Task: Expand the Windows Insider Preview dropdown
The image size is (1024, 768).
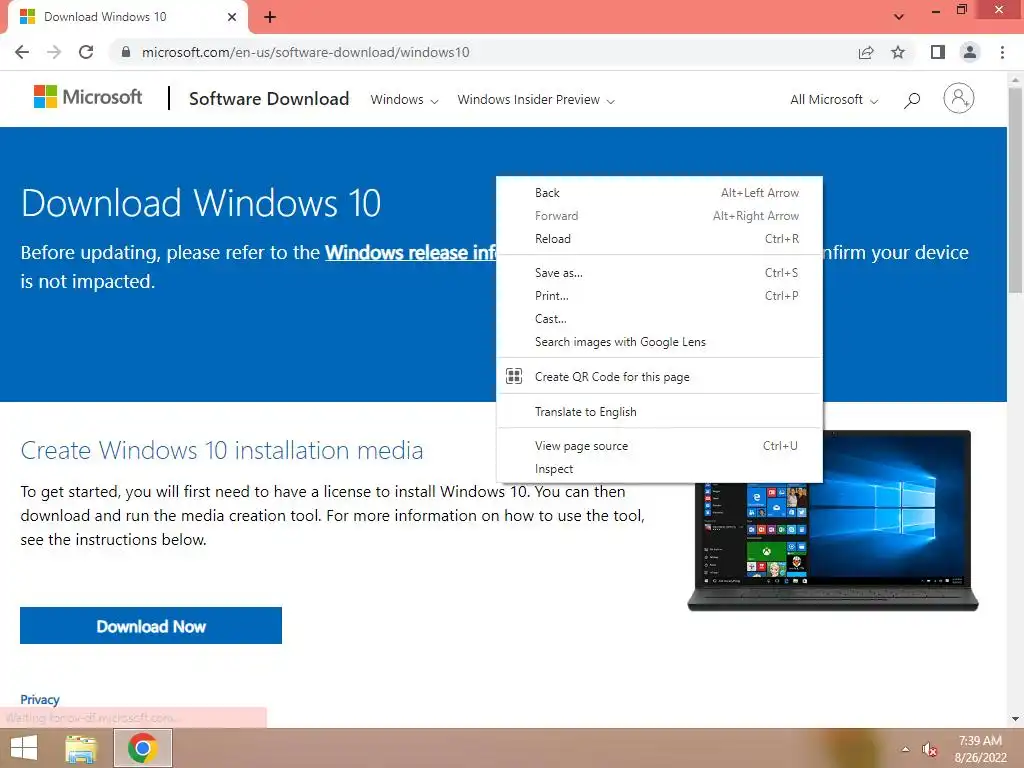Action: 536,100
